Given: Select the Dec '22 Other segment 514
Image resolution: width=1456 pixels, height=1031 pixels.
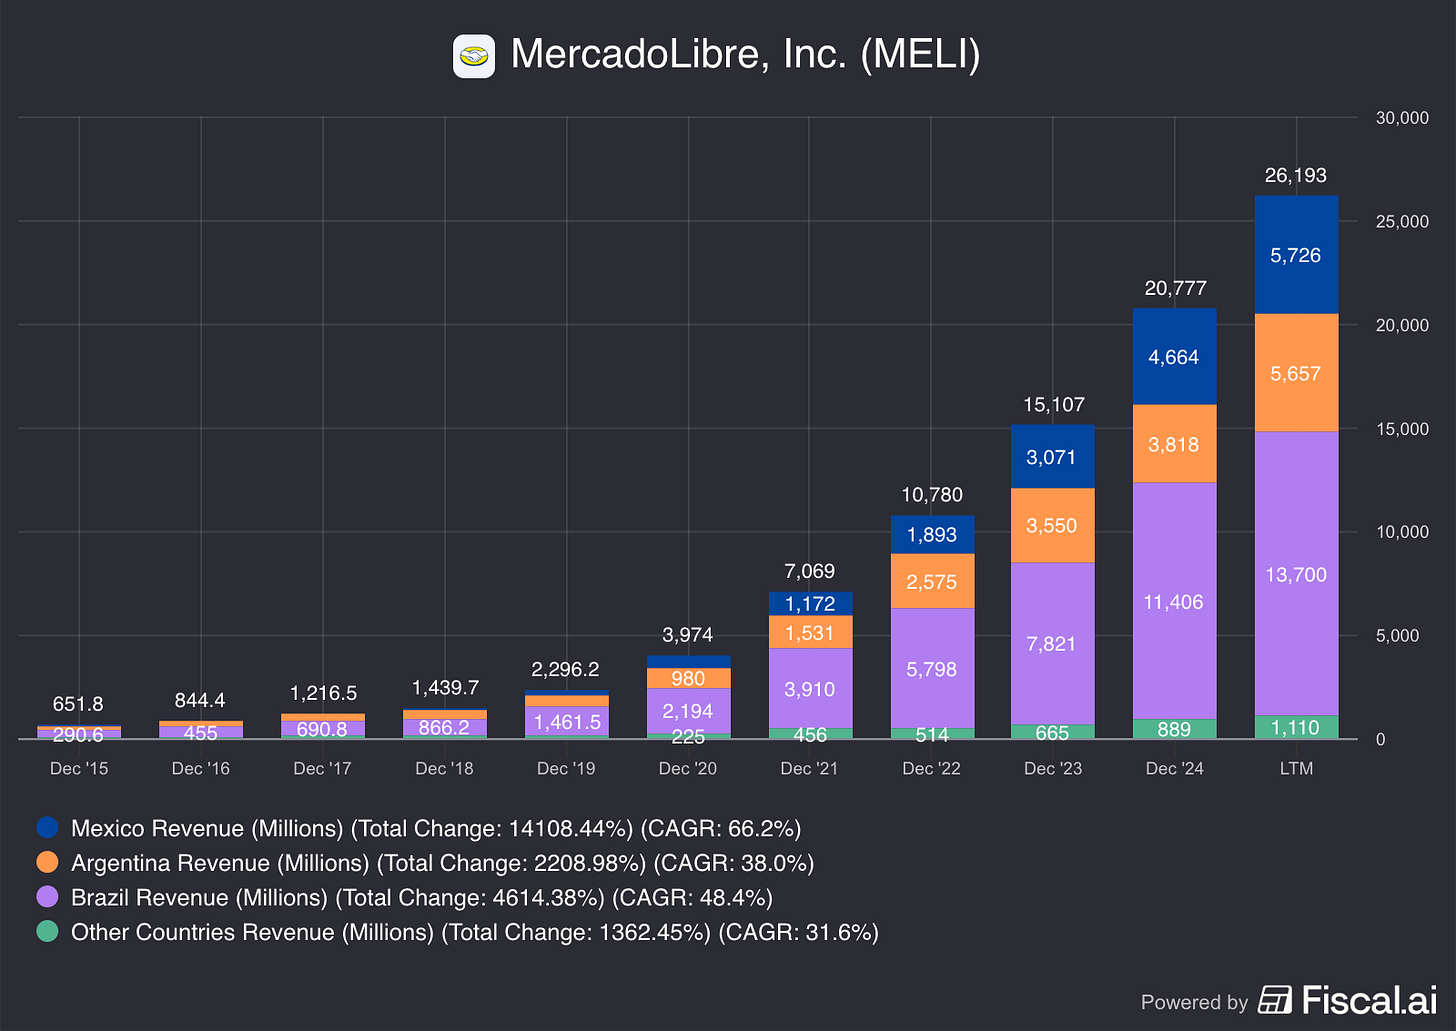Looking at the screenshot, I should point(931,734).
